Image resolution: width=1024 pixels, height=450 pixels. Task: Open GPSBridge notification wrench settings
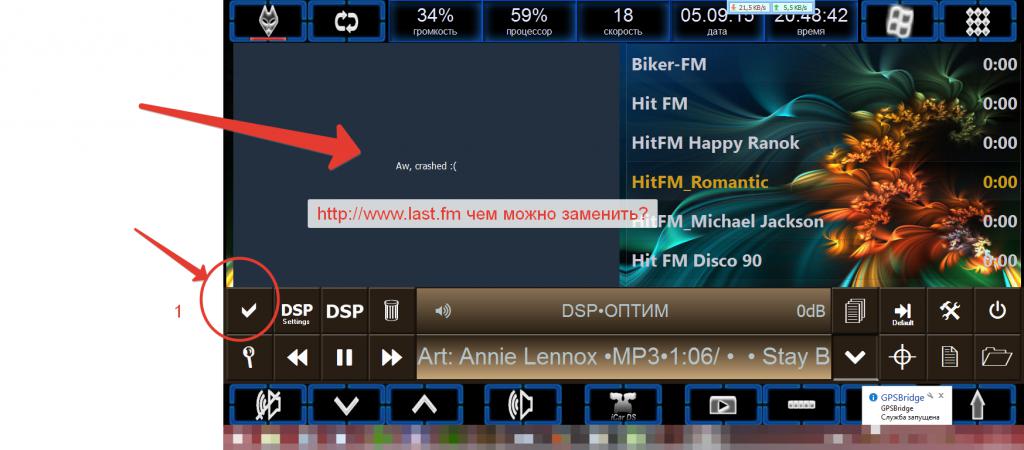(930, 396)
